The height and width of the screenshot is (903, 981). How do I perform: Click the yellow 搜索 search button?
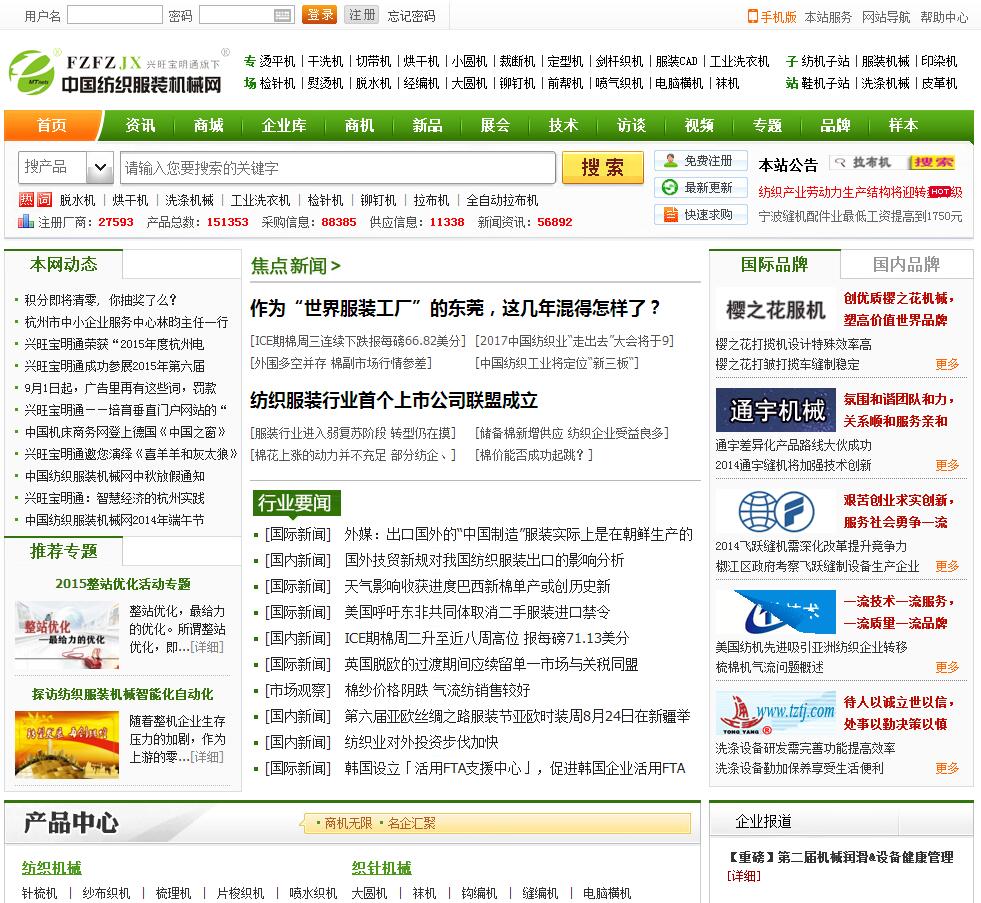[x=602, y=167]
